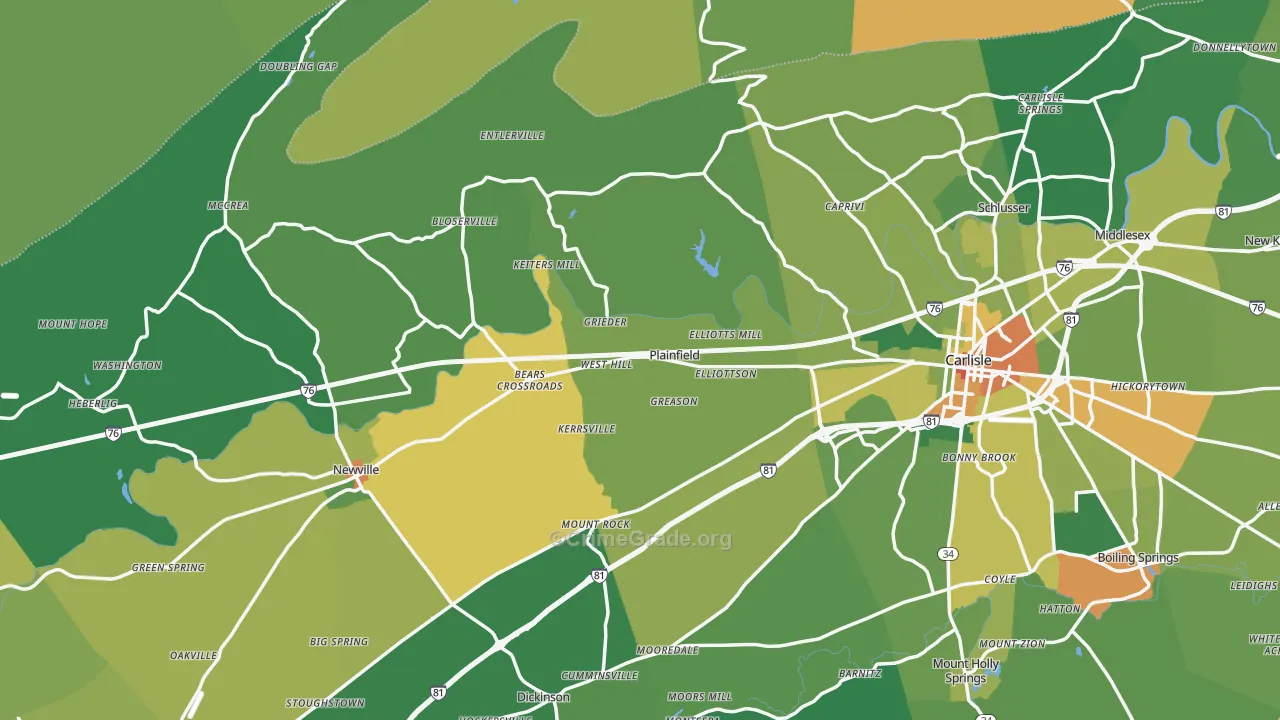Click the Green Spring label
Screen dimensions: 1280x720
click(x=168, y=568)
